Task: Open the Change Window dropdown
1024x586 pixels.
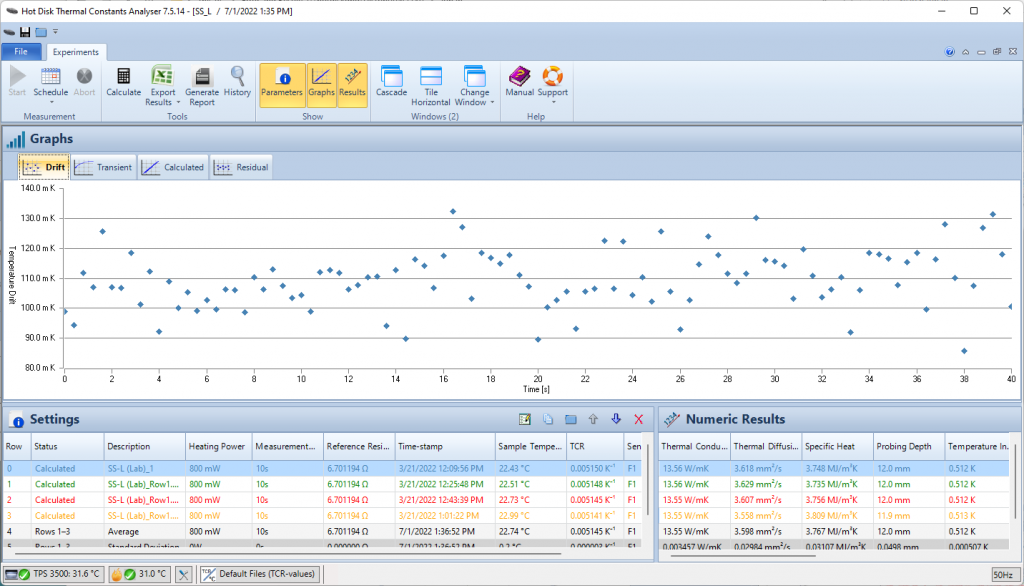Action: pyautogui.click(x=474, y=86)
